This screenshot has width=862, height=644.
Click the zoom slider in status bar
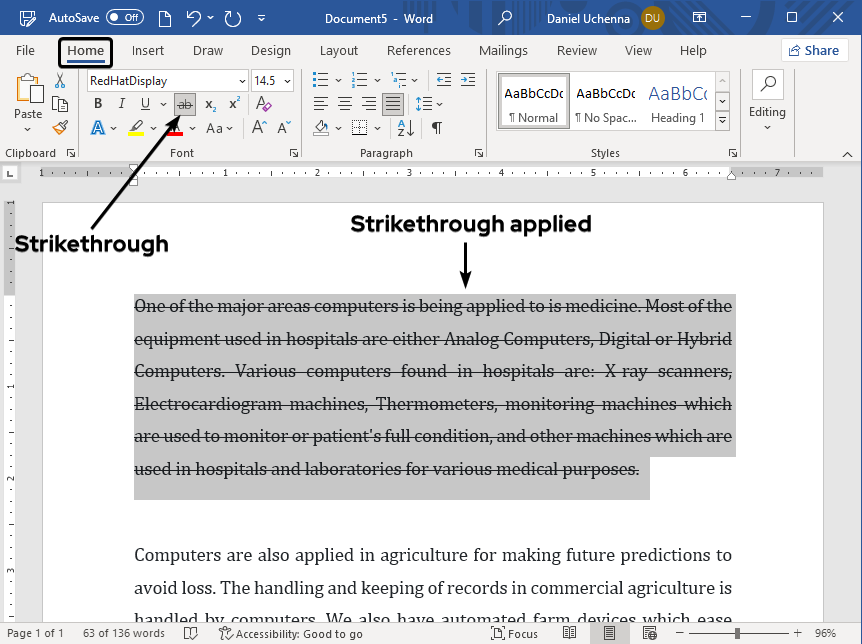pos(738,634)
